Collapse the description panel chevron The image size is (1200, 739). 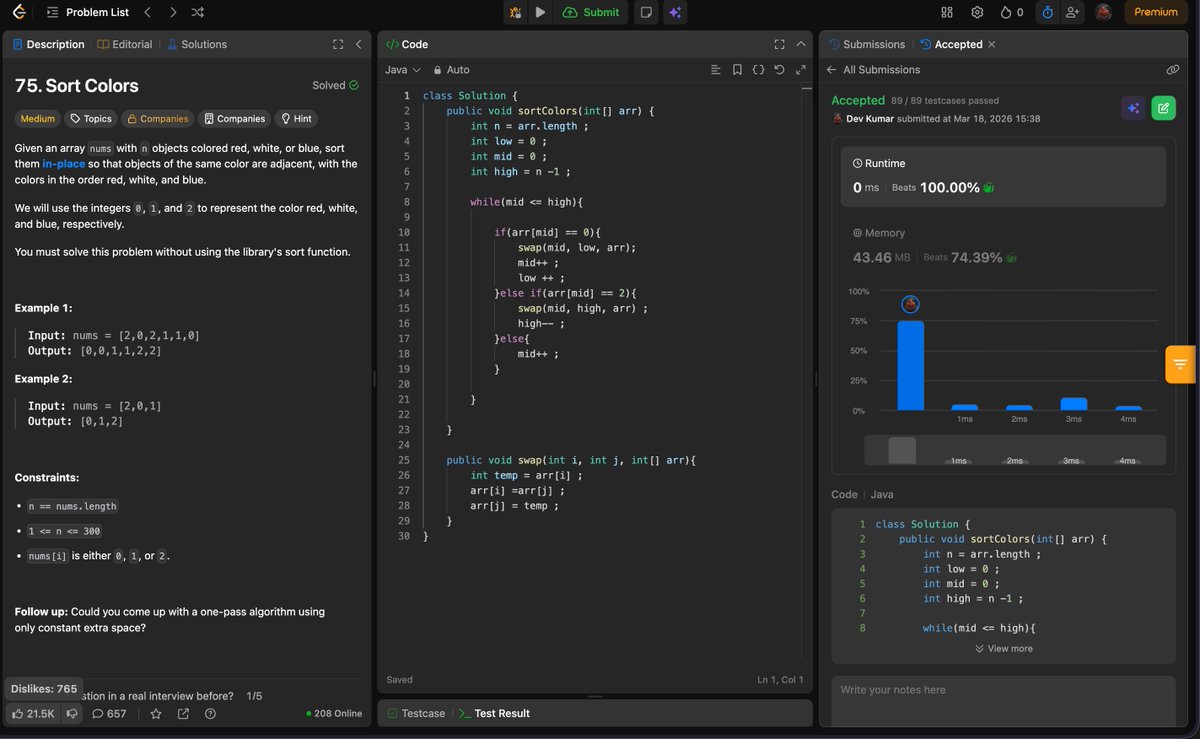[x=358, y=44]
